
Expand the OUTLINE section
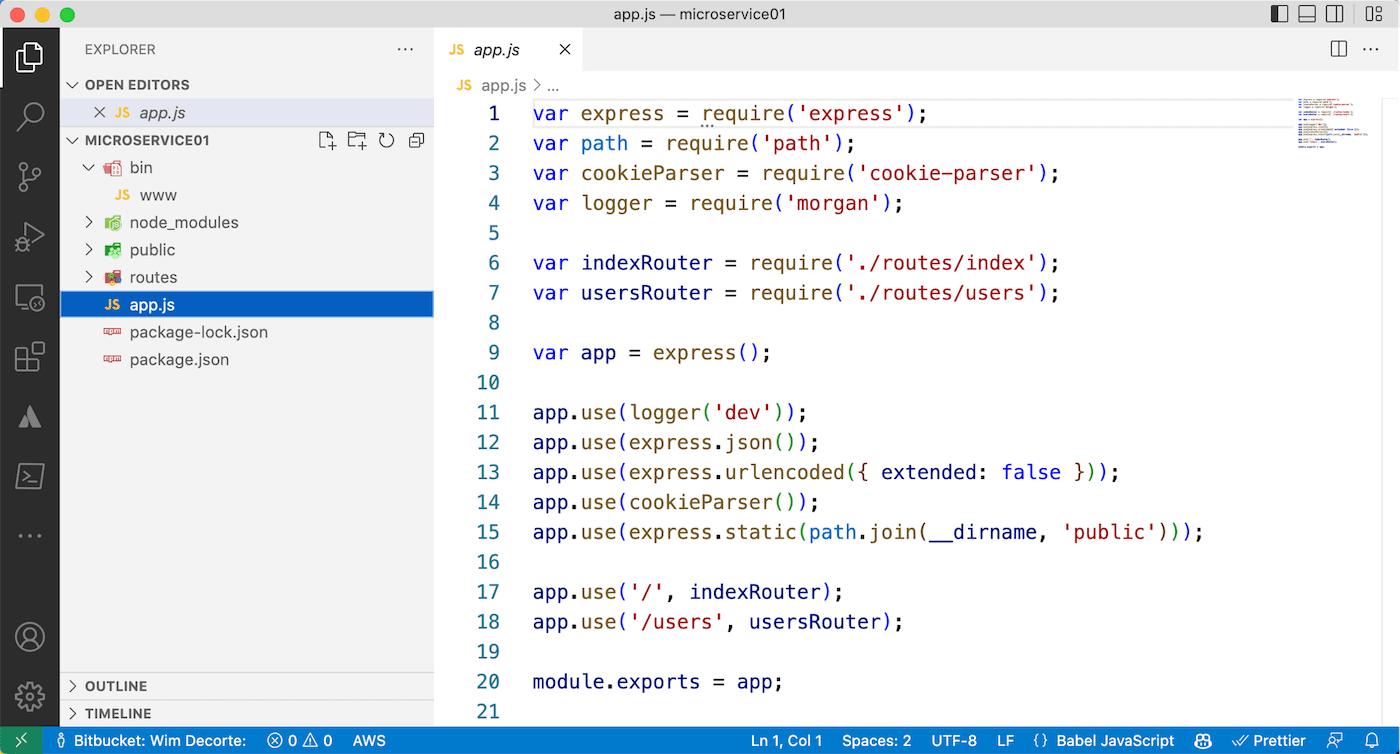(116, 686)
